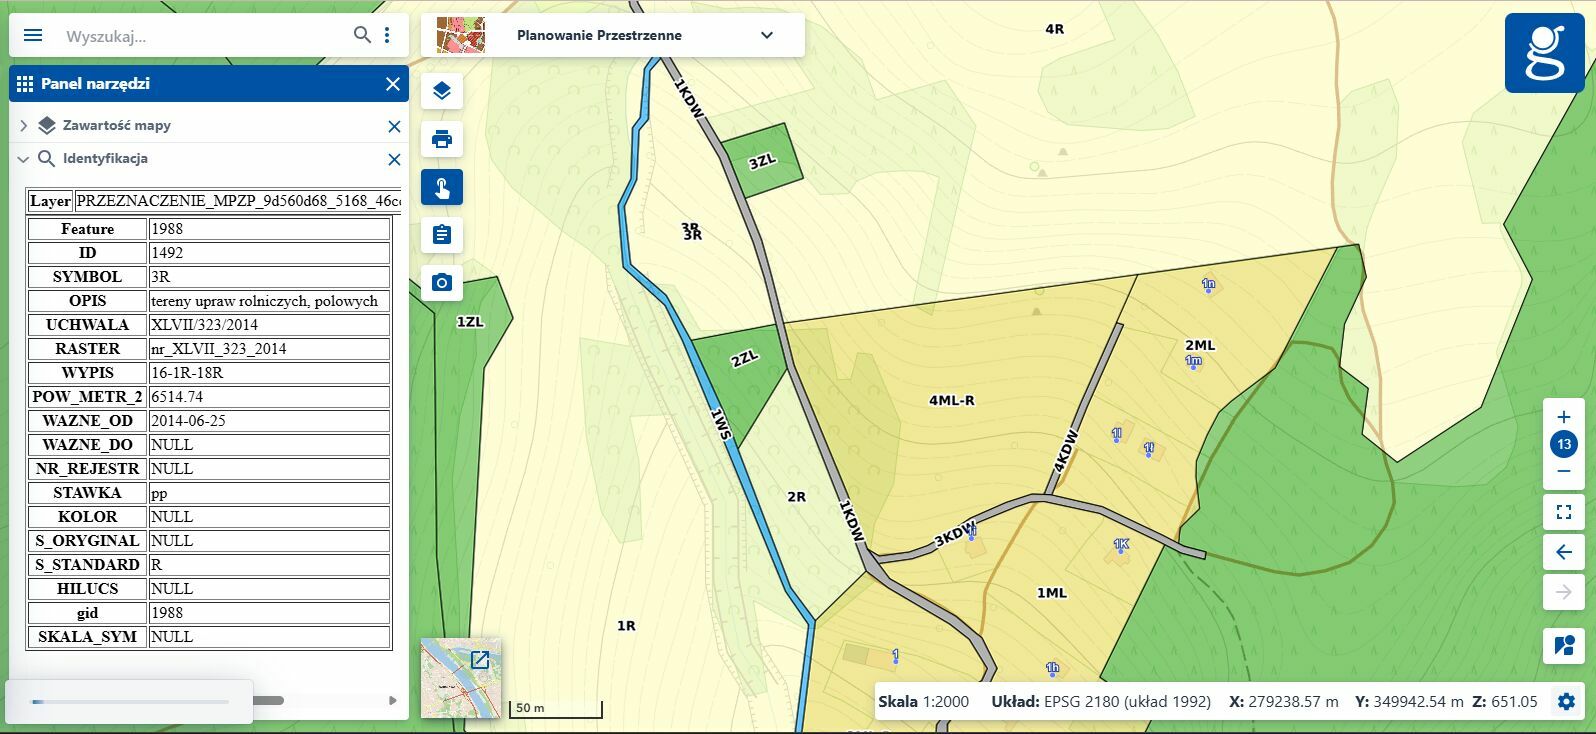The width and height of the screenshot is (1596, 734).
Task: Click the Wyszukaj search input field
Action: 200,36
